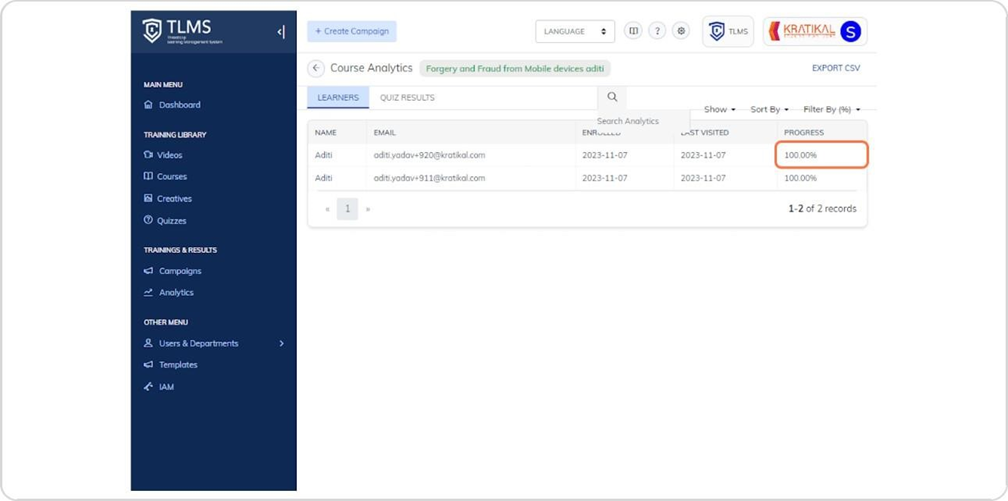Click the TLMS product switcher button

(x=728, y=32)
